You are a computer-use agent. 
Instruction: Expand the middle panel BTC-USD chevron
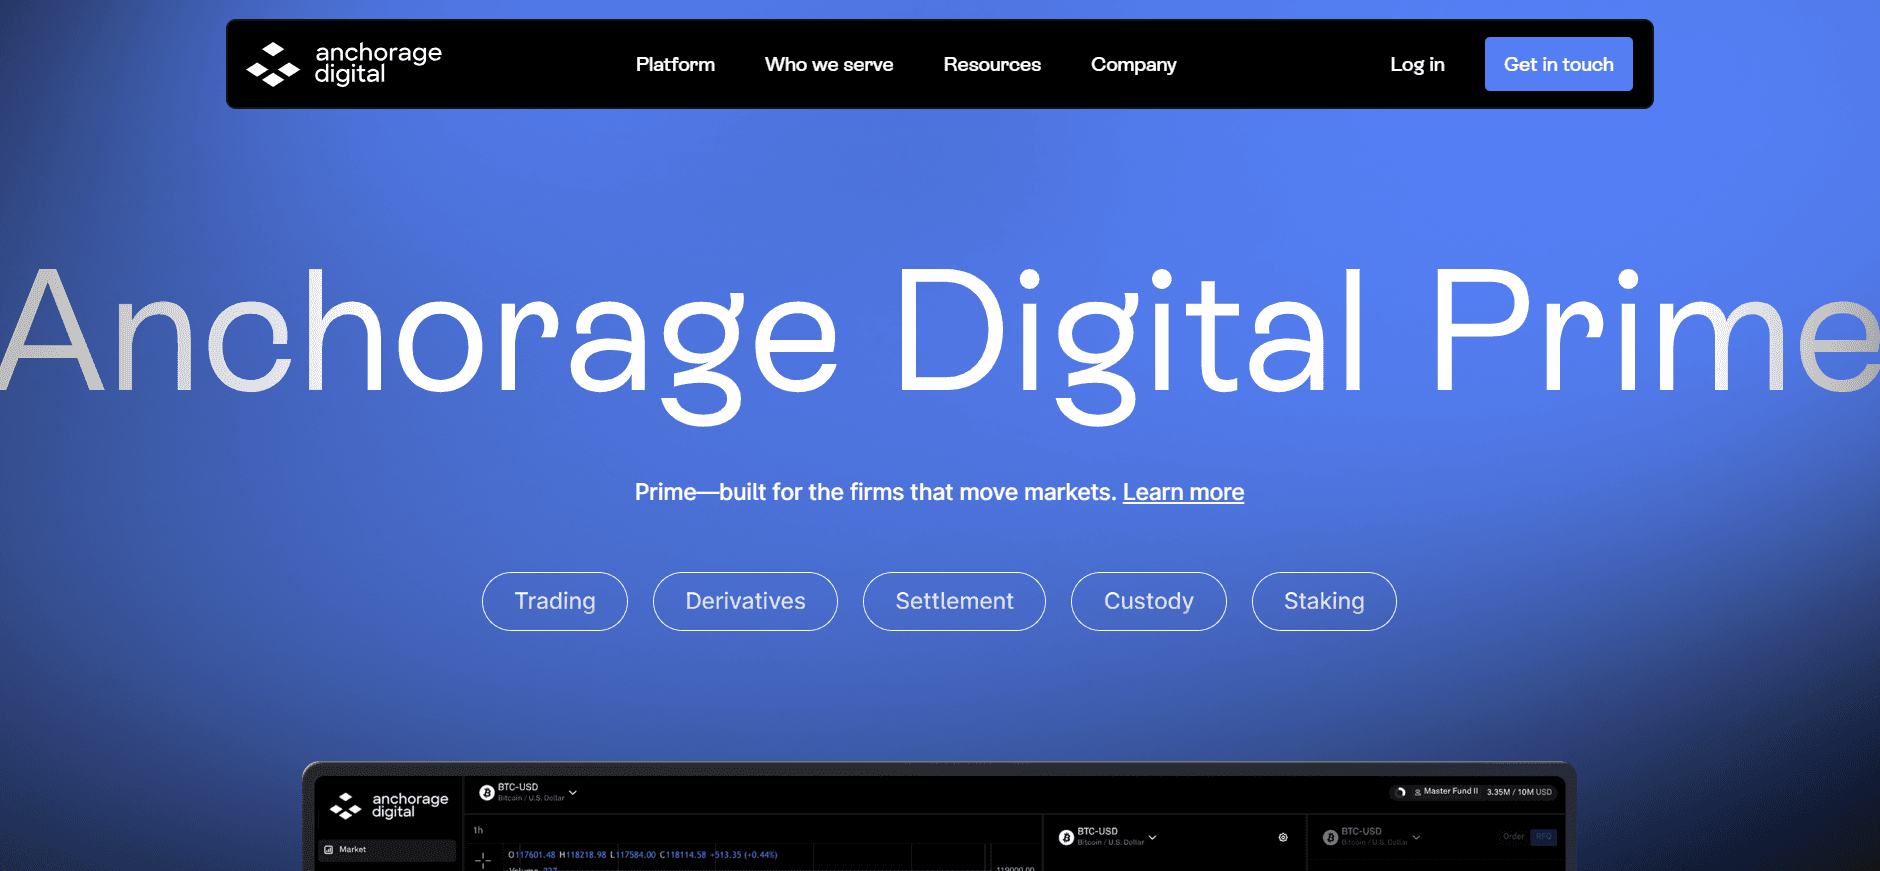click(1152, 837)
